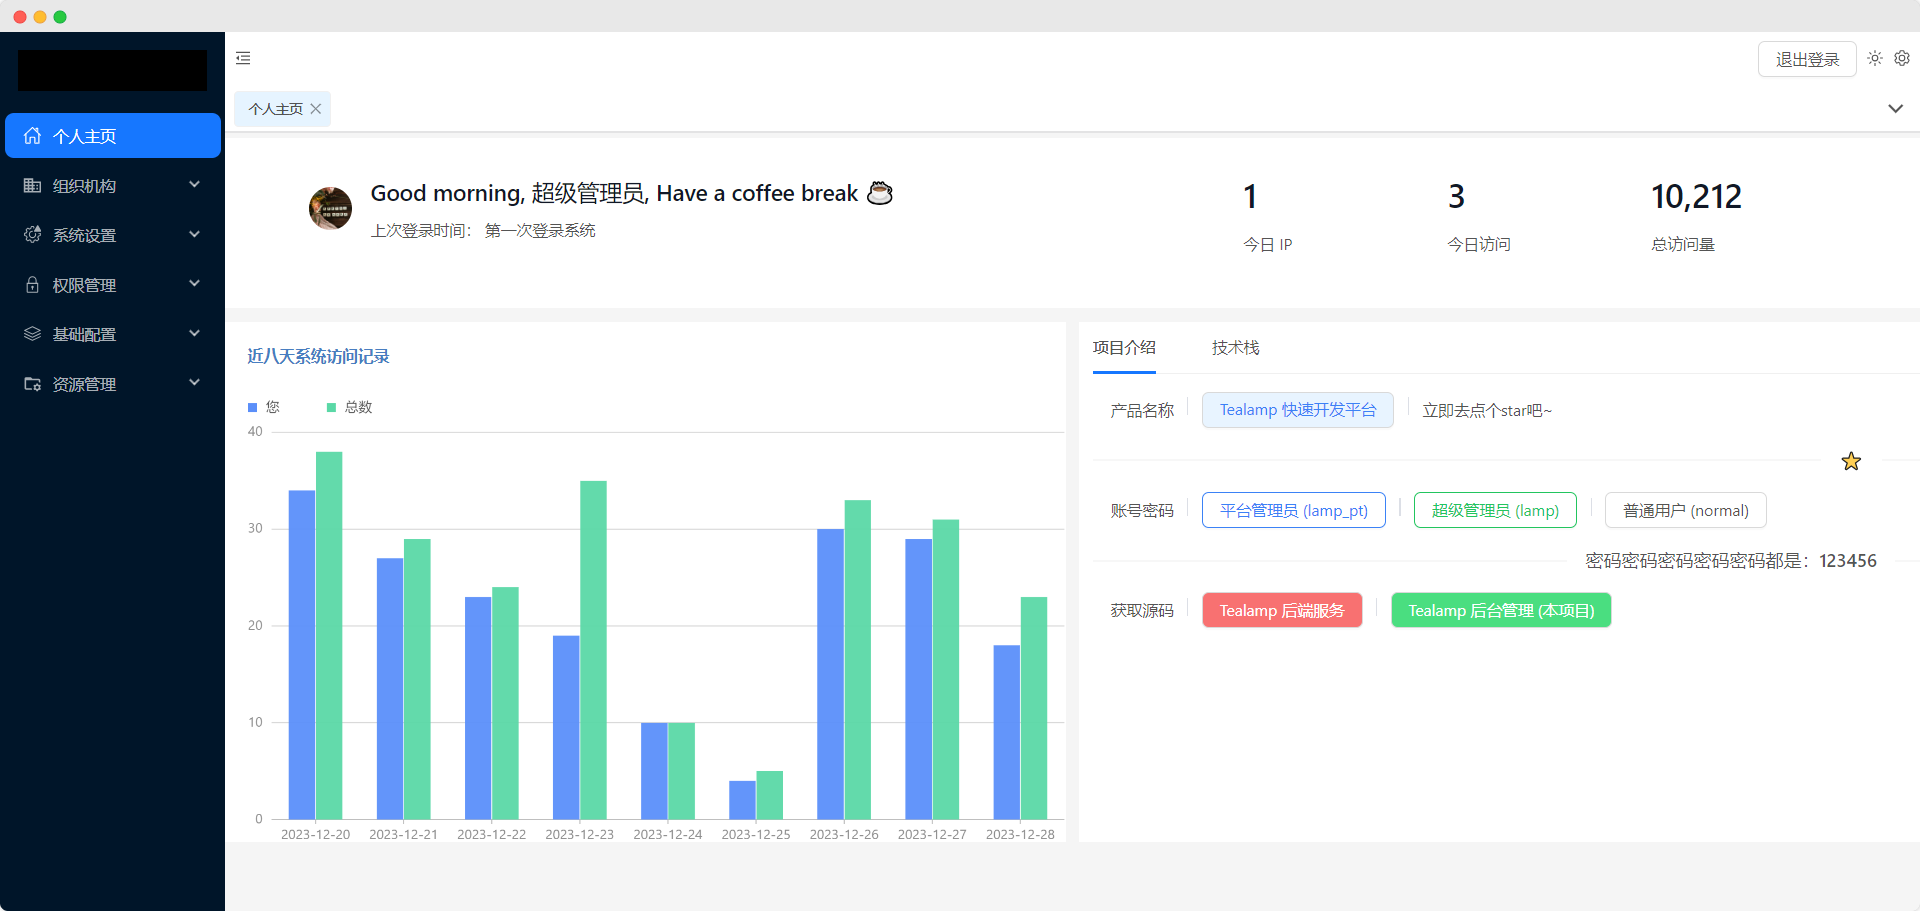Viewport: 1920px width, 911px height.
Task: Switch to the 技术栈 tab
Action: coord(1235,348)
